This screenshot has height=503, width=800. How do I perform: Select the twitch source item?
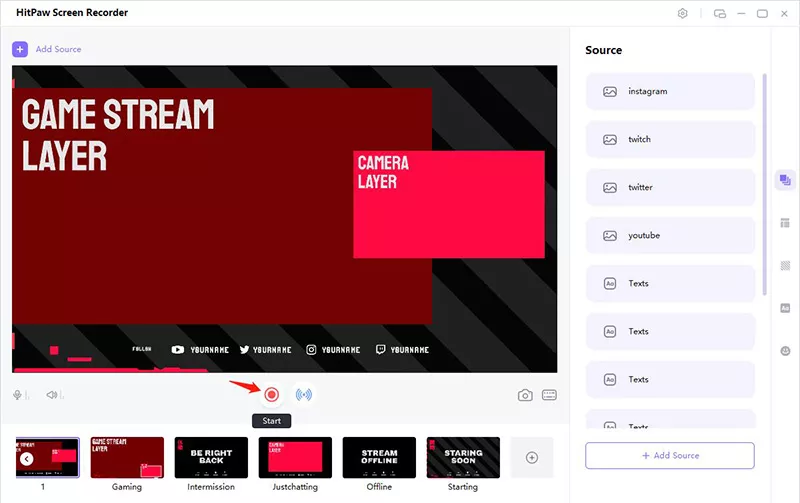(670, 139)
